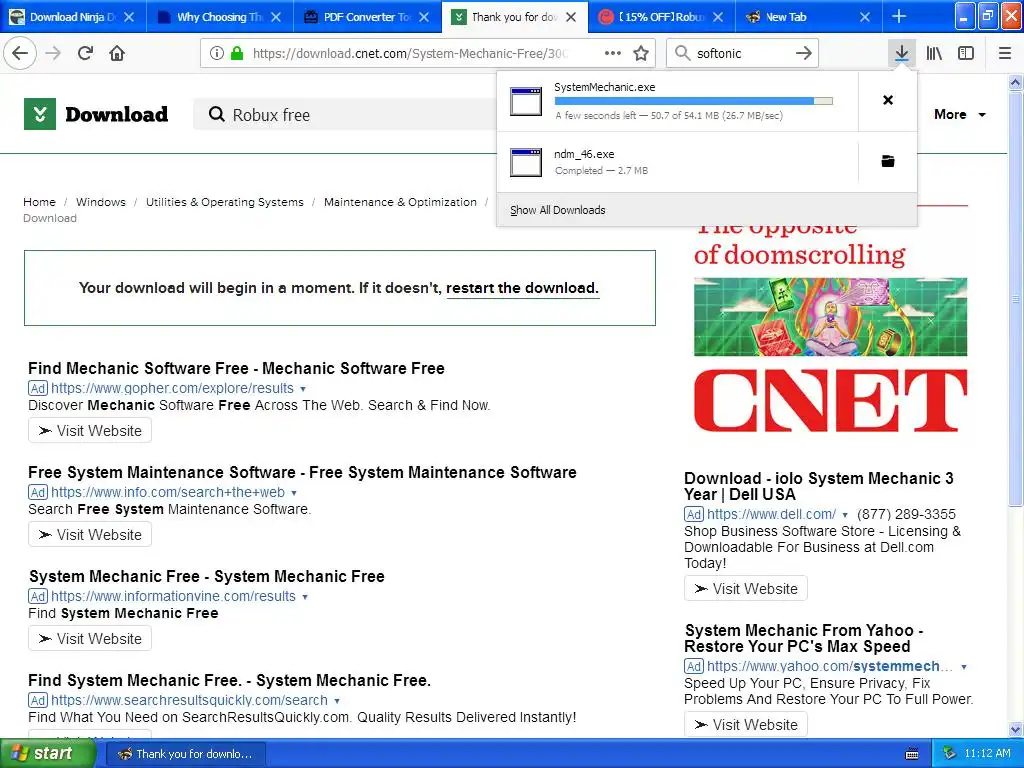
Task: Visit Website for Find Mechanic Software Free
Action: tap(90, 430)
